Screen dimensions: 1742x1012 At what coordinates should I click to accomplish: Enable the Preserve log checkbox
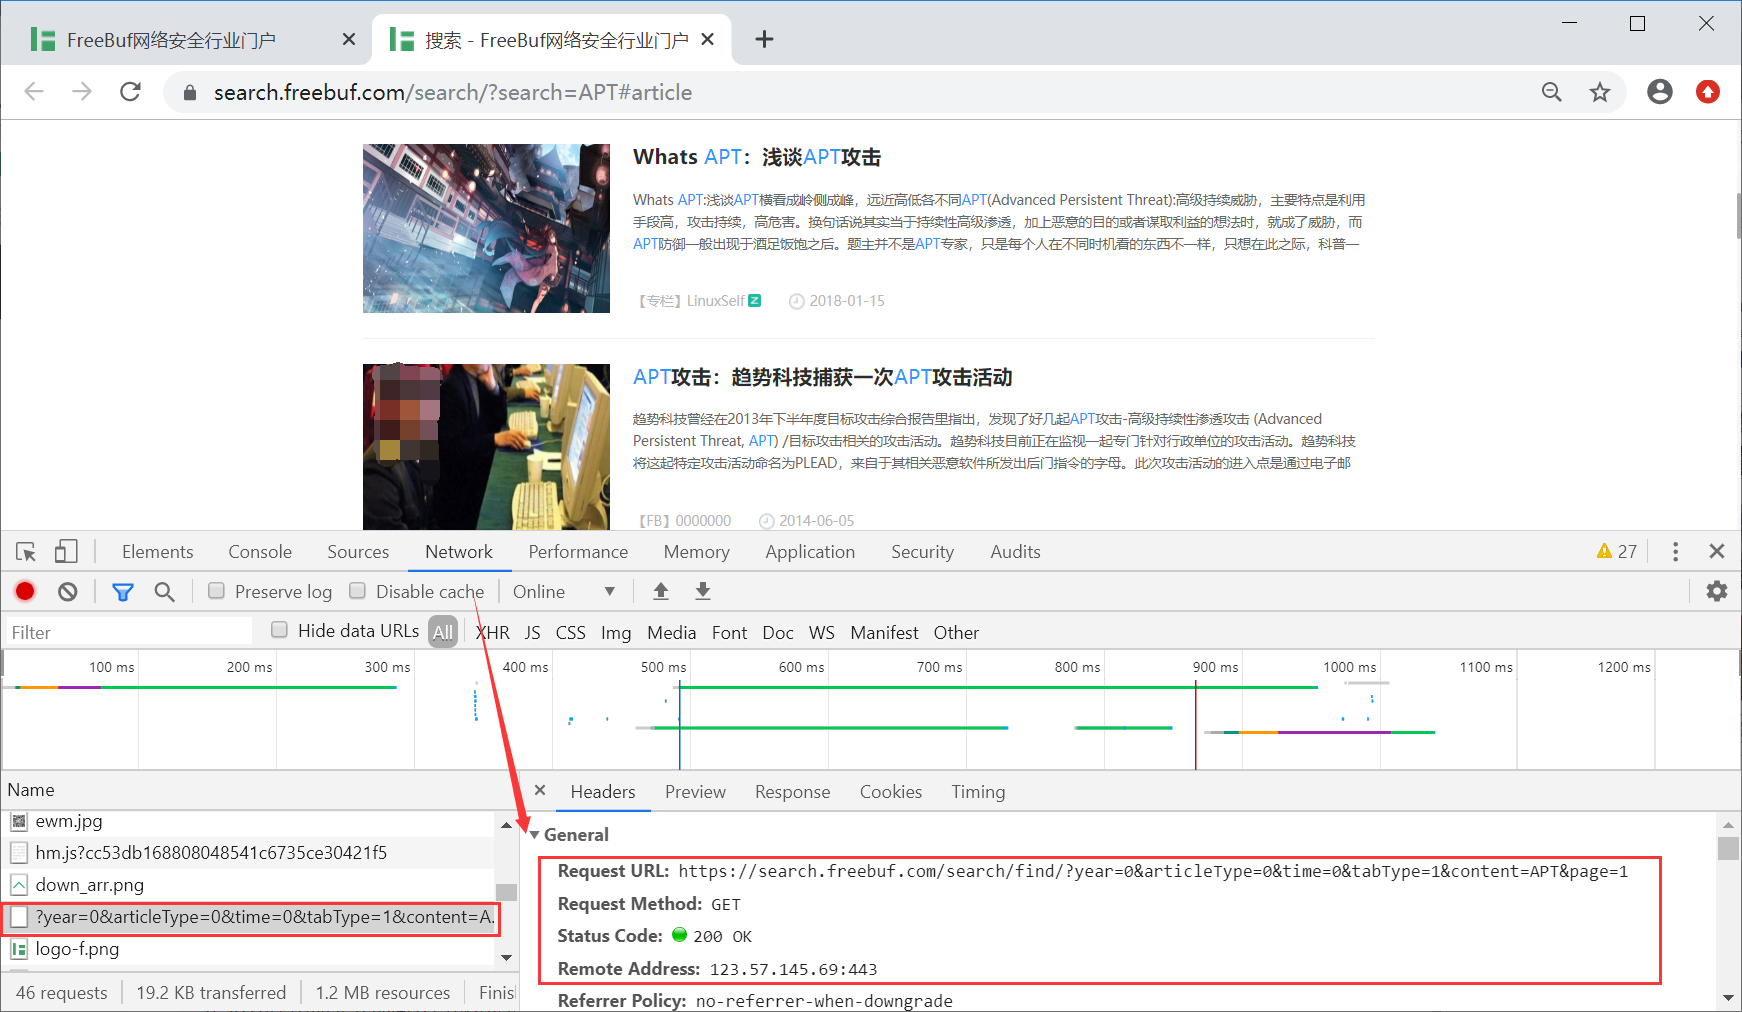tap(216, 591)
